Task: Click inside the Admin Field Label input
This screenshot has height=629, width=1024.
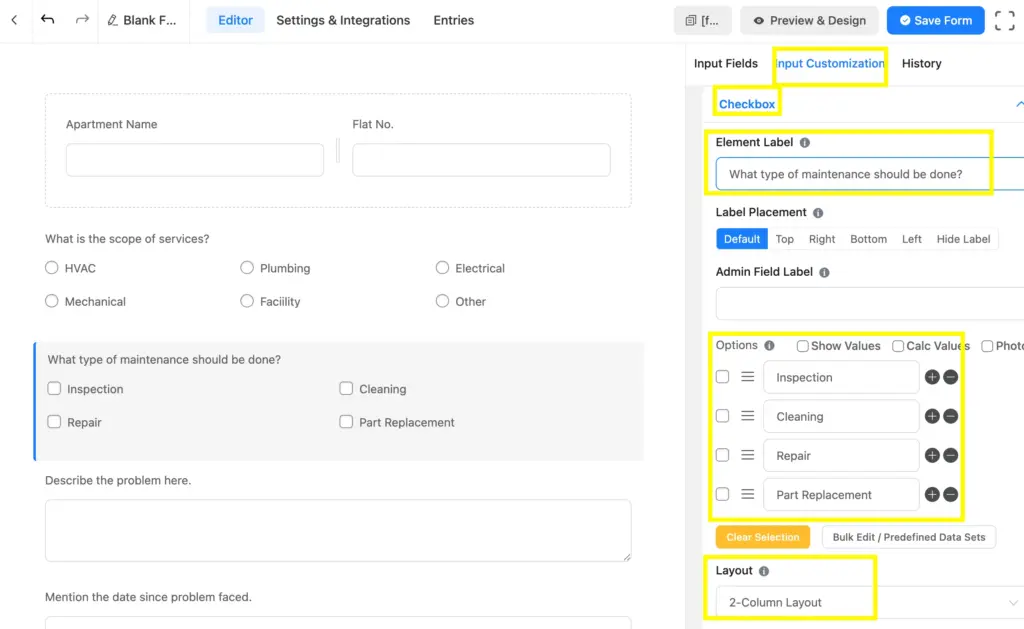Action: point(868,303)
